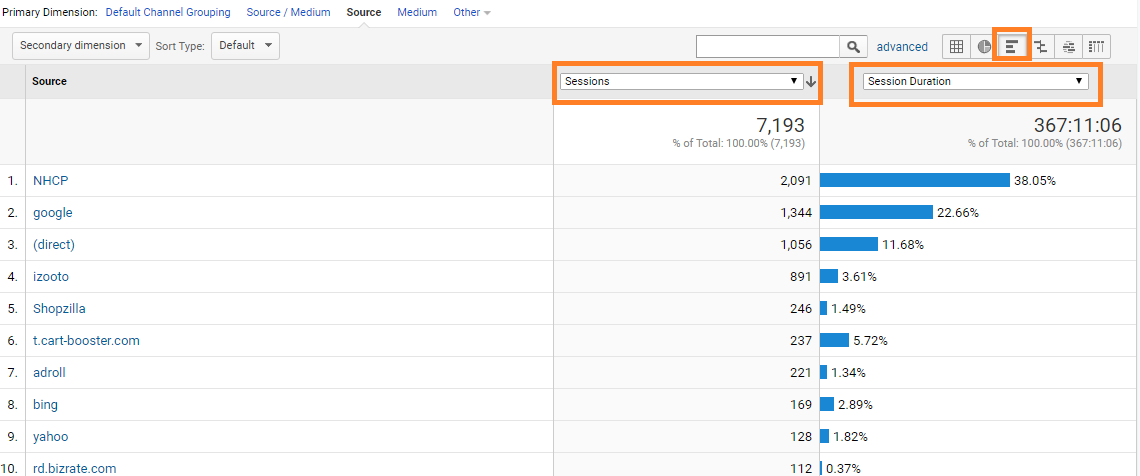Image resolution: width=1140 pixels, height=476 pixels.
Task: Open the NHCP source link
Action: pos(51,181)
